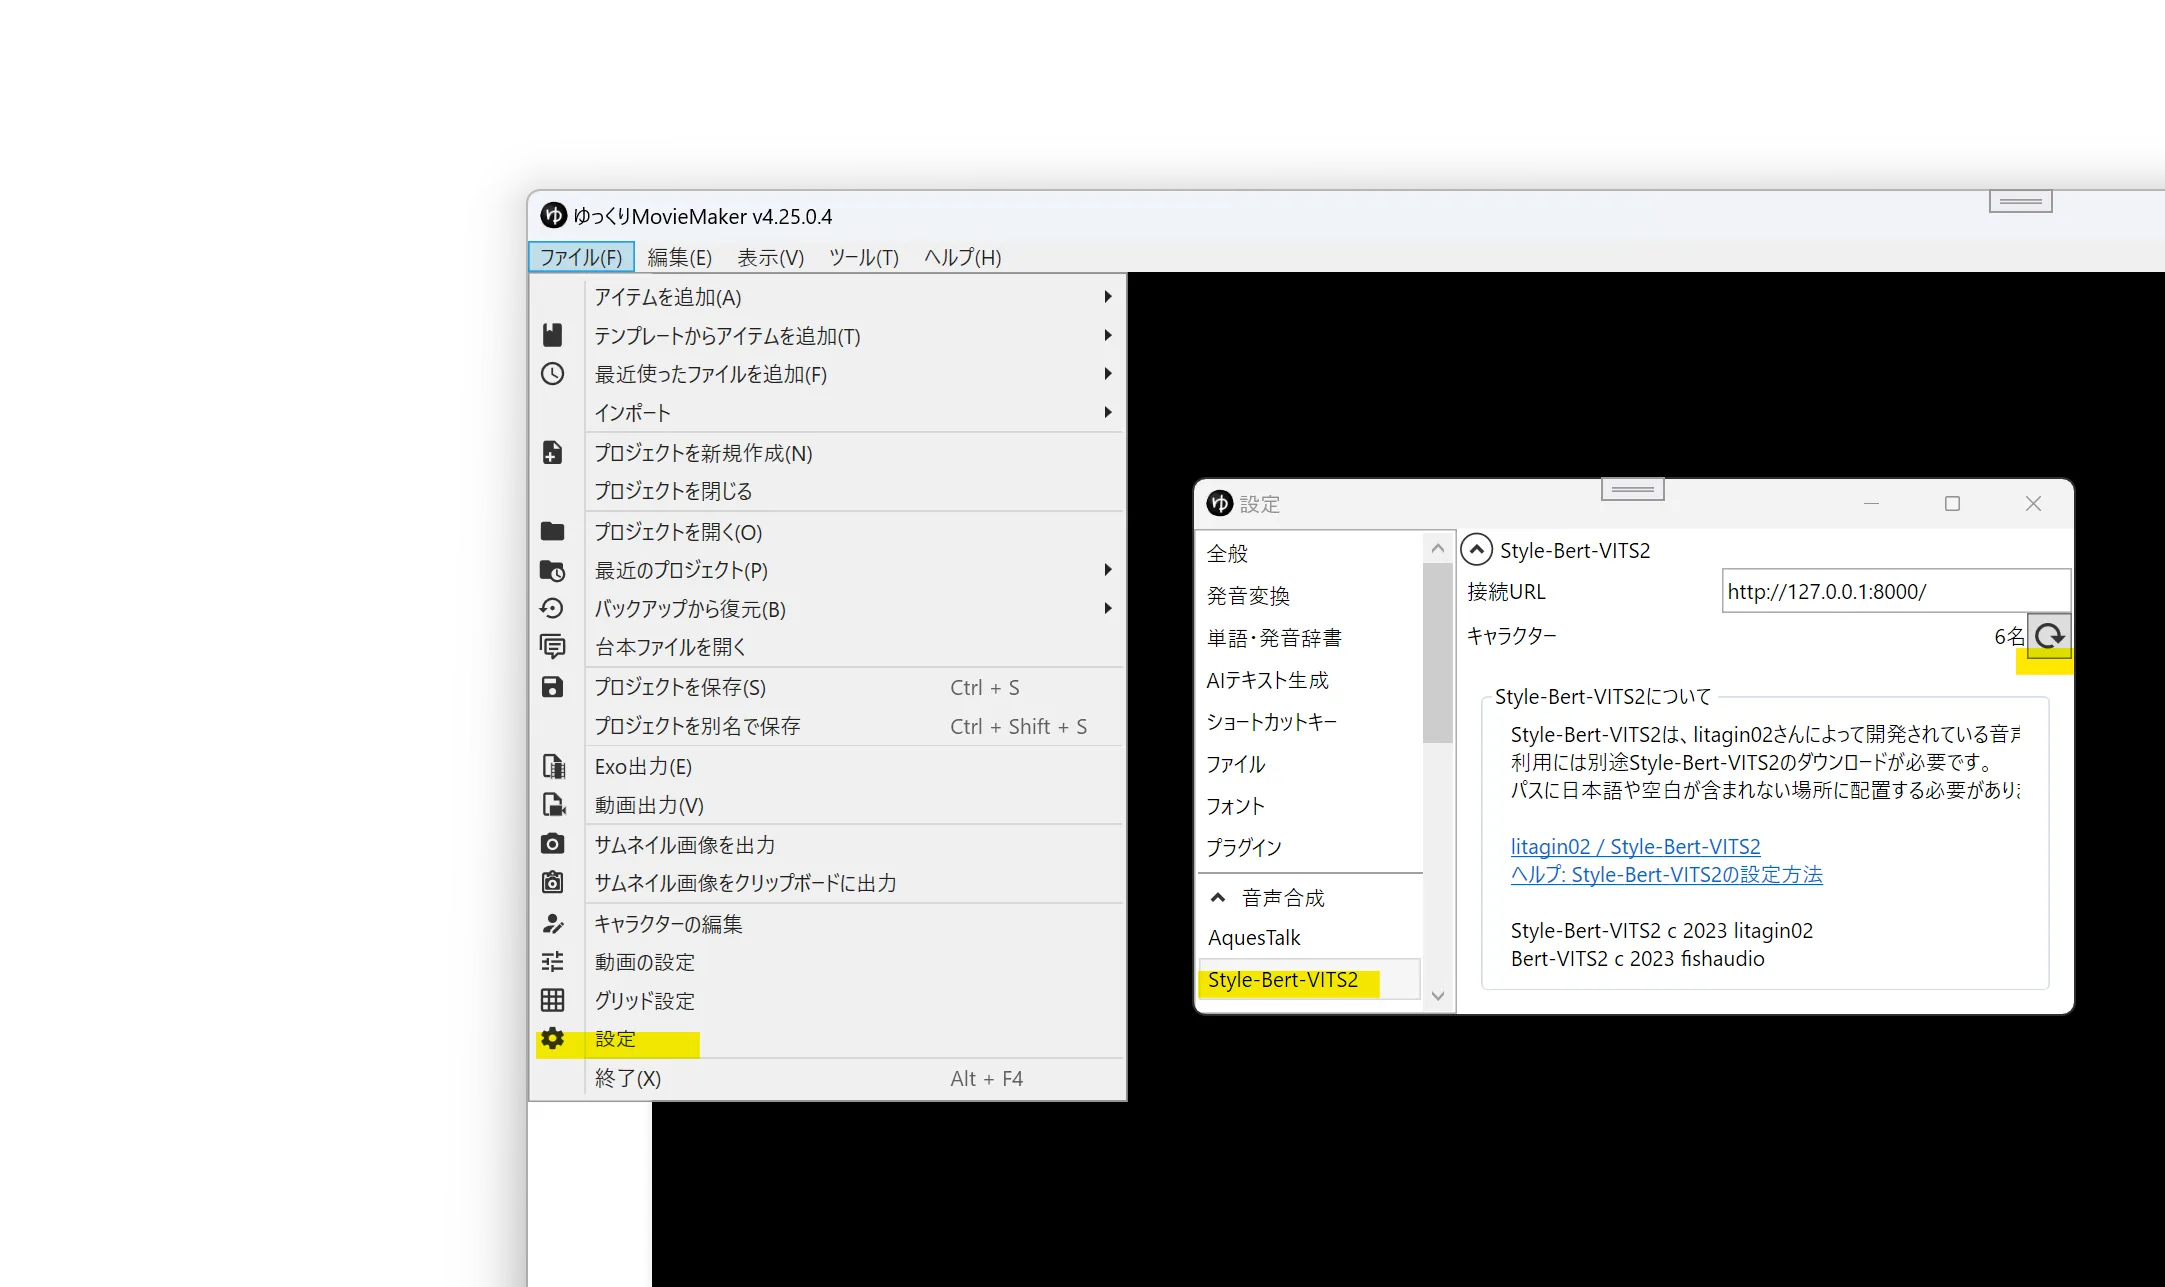Expand バックアップから復元 submenu arrow
The width and height of the screenshot is (2165, 1287).
click(x=1107, y=608)
